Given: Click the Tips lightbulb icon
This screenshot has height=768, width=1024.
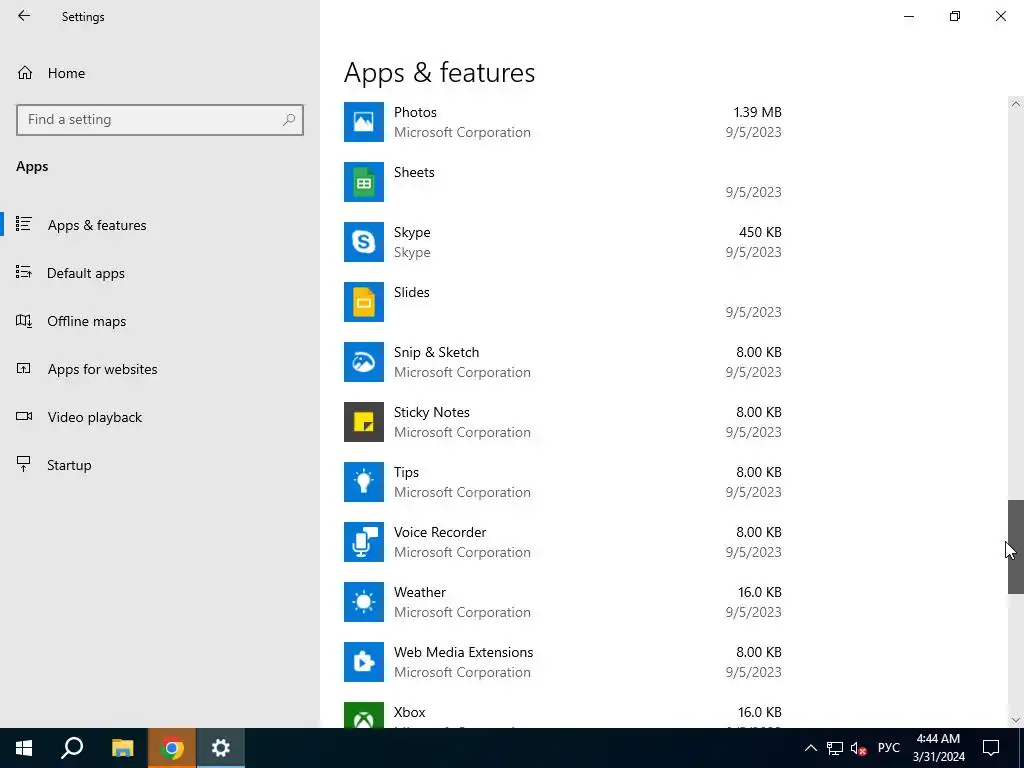Looking at the screenshot, I should 364,483.
